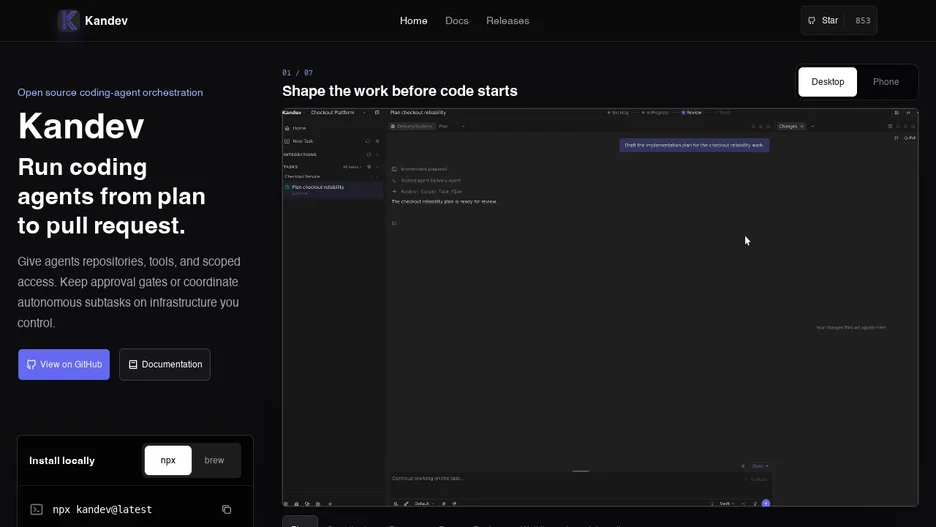This screenshot has height=527, width=936.
Task: Add a new tab beside Plan
Action: [463, 127]
